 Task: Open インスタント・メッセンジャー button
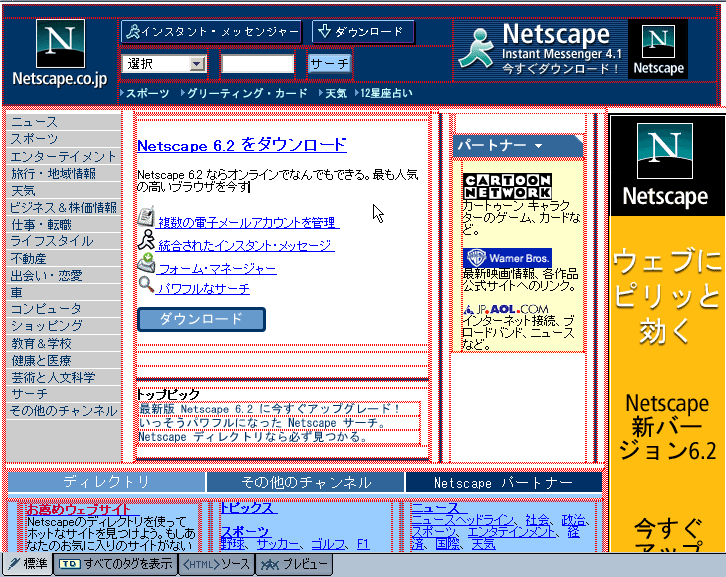pyautogui.click(x=211, y=32)
